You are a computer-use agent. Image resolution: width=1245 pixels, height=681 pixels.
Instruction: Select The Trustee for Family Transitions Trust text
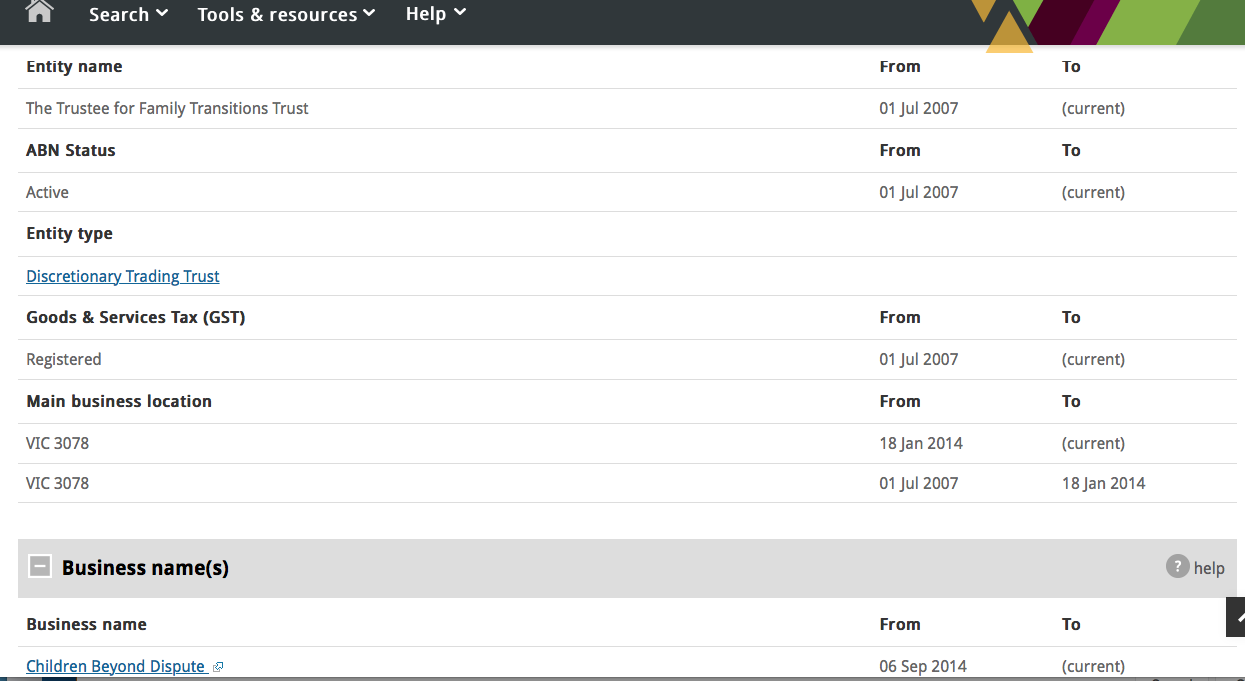(x=167, y=108)
